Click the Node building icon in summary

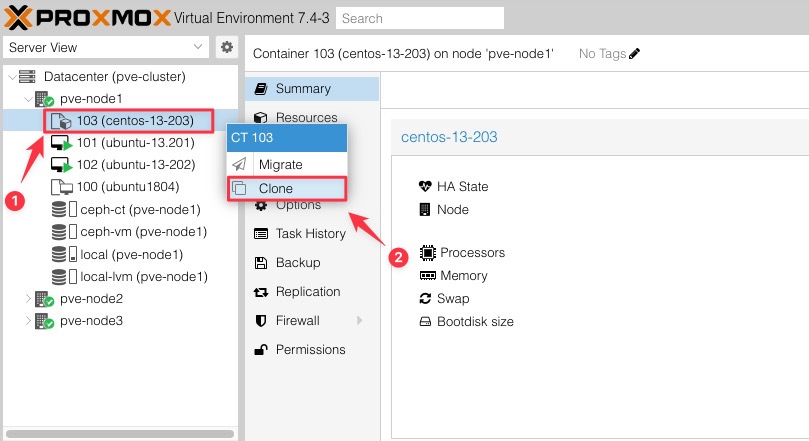(x=425, y=209)
